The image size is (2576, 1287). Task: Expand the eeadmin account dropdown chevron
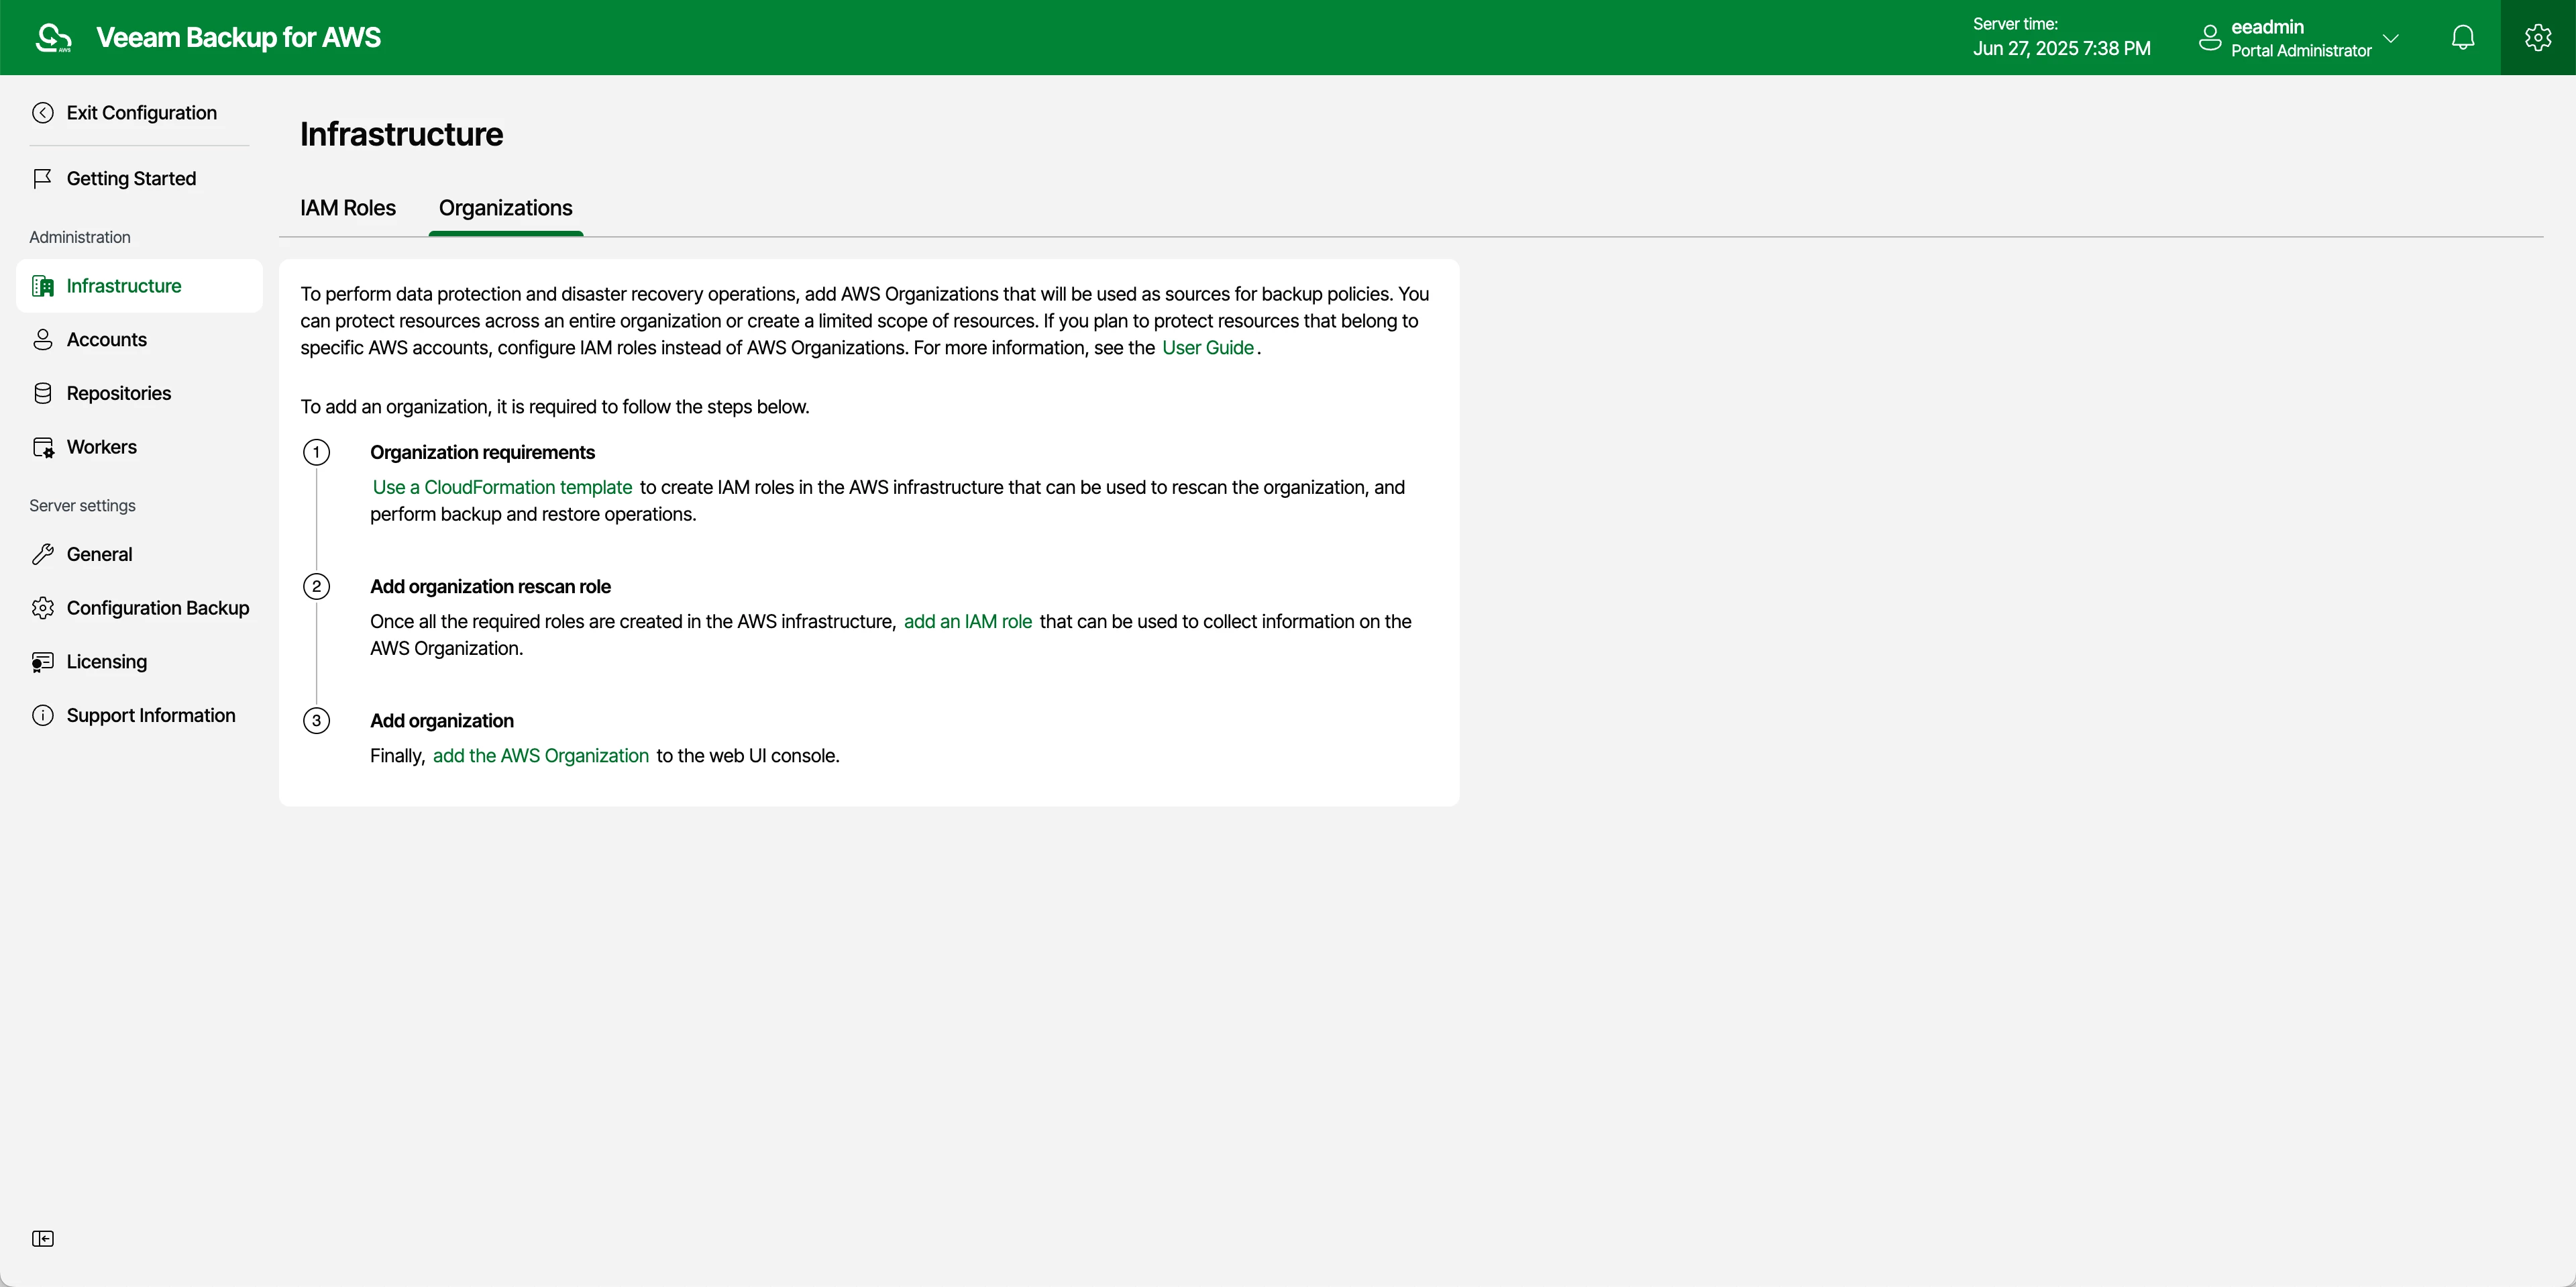pyautogui.click(x=2390, y=38)
